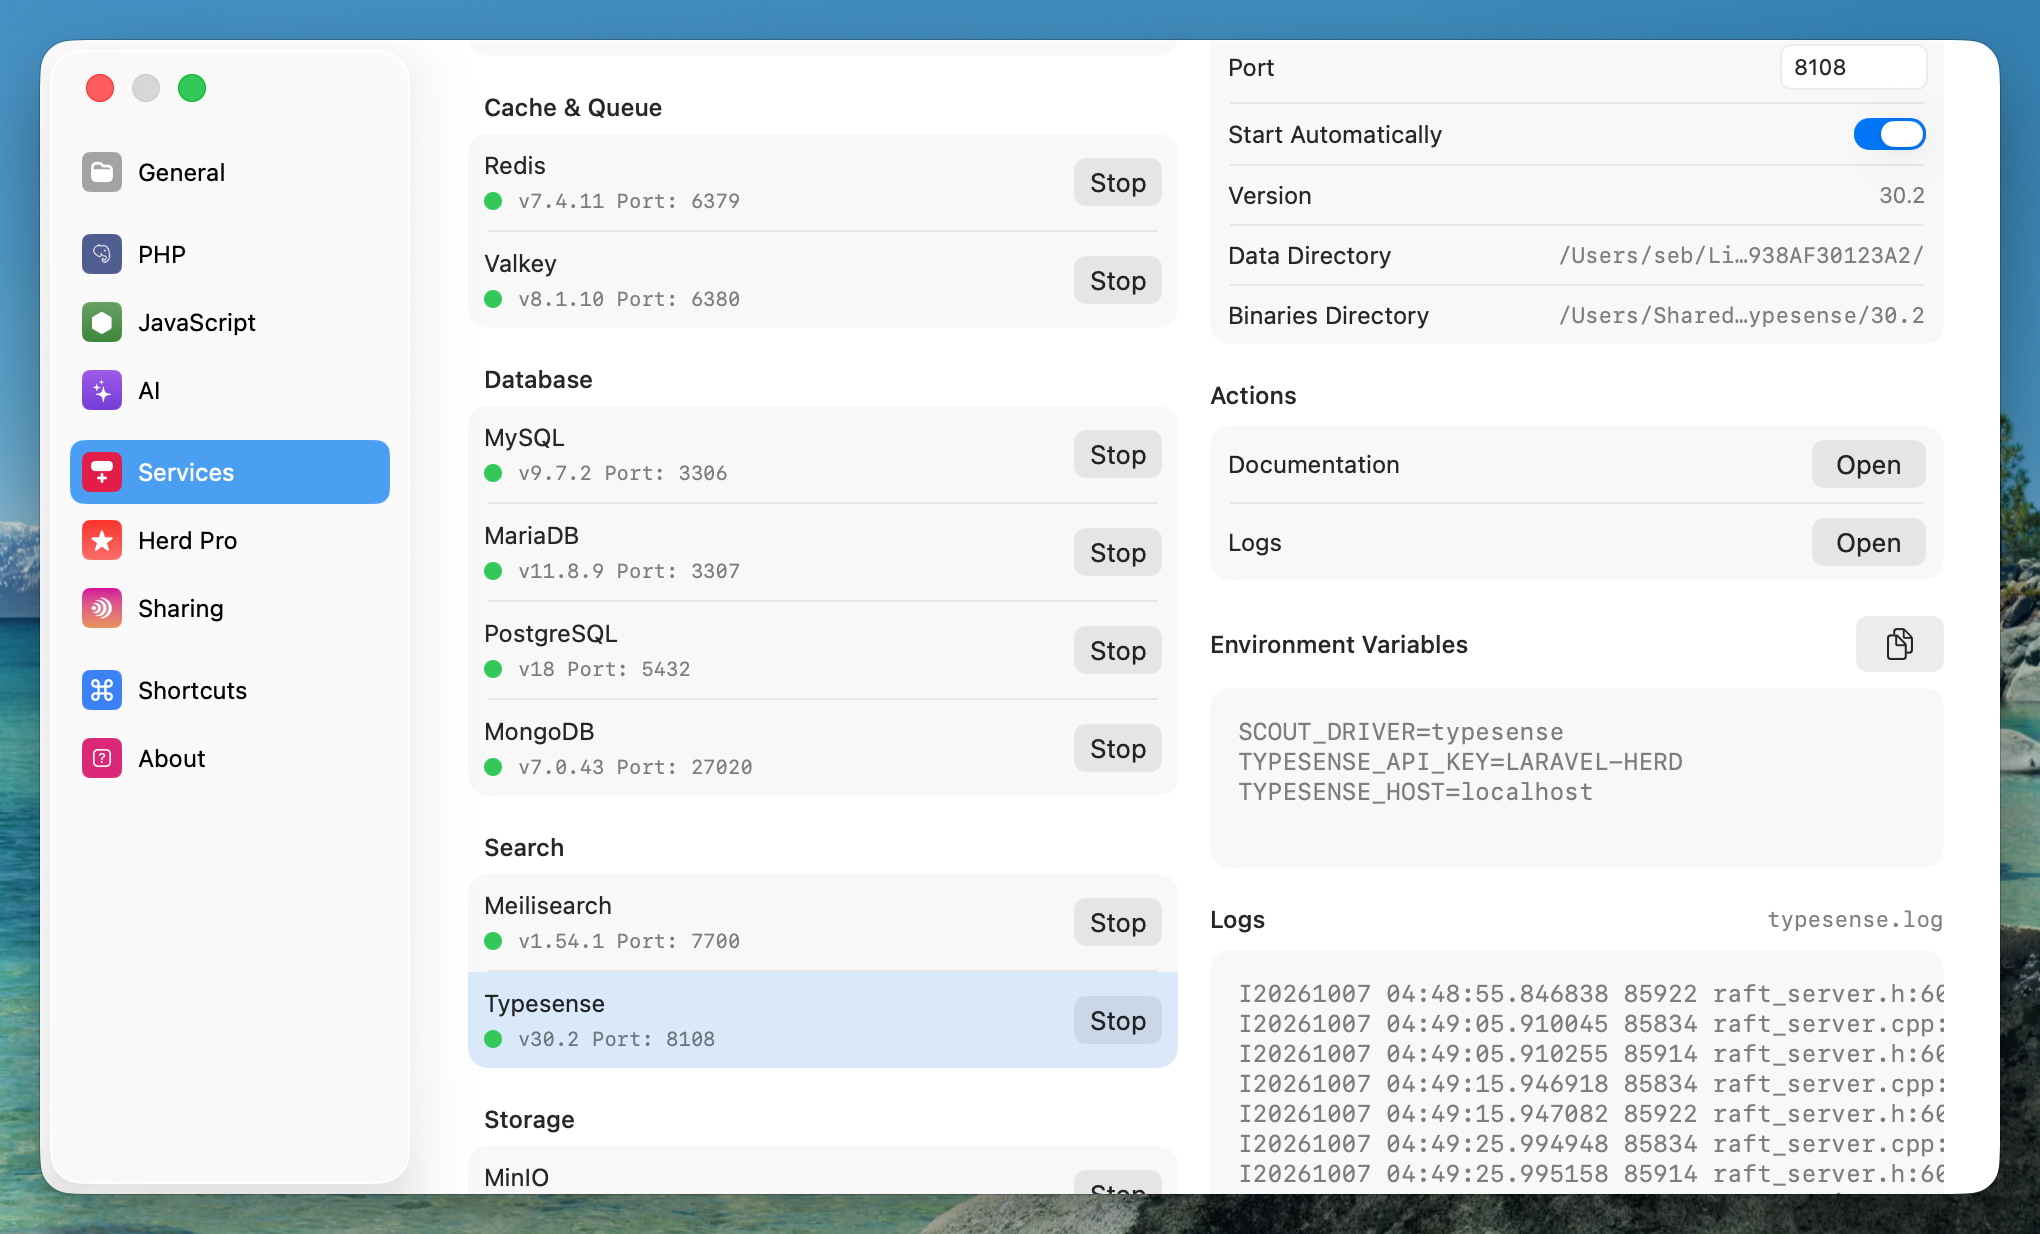This screenshot has width=2040, height=1234.
Task: Click the AI sparkle icon
Action: pos(102,390)
